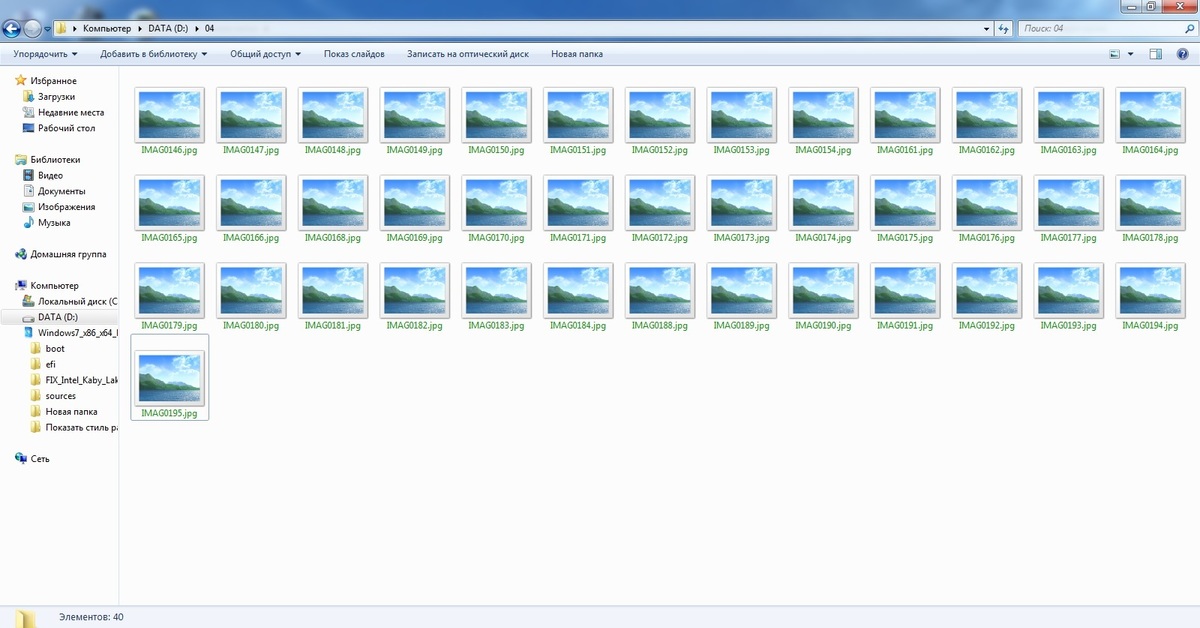This screenshot has width=1200, height=628.
Task: Start slideshow with Показ слайдов
Action: click(x=354, y=54)
